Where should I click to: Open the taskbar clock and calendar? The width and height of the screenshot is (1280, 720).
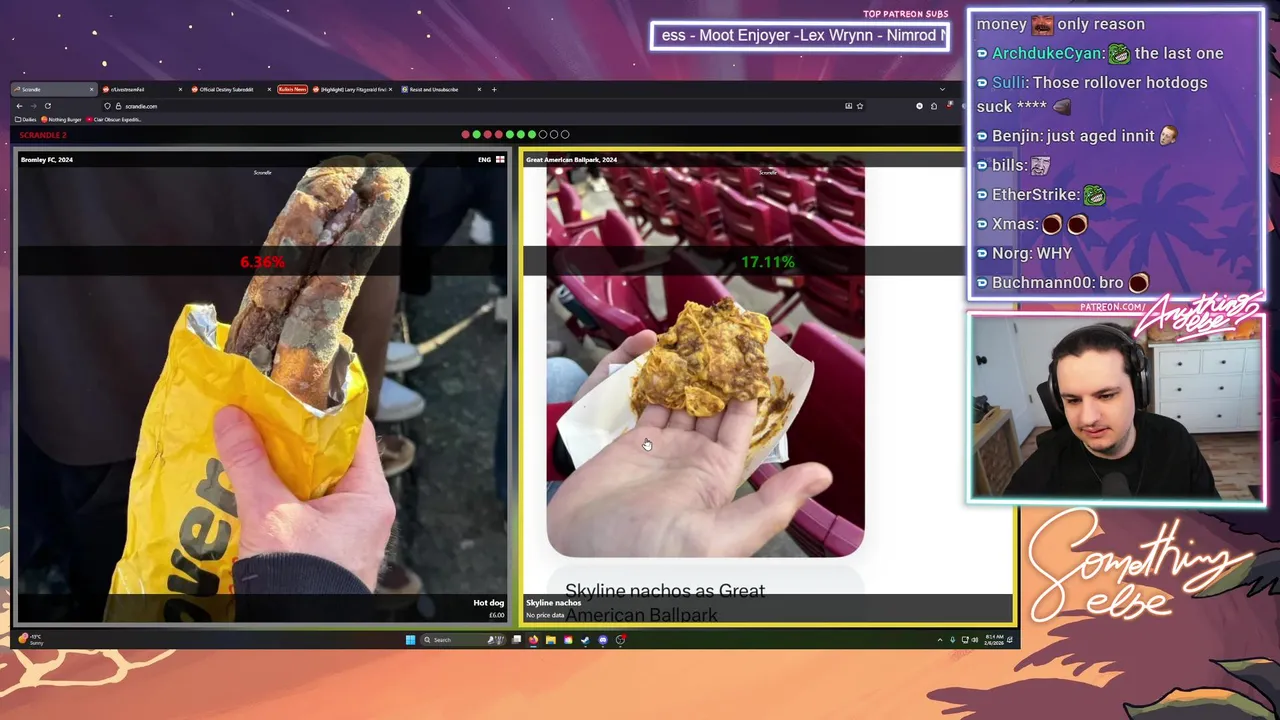994,639
